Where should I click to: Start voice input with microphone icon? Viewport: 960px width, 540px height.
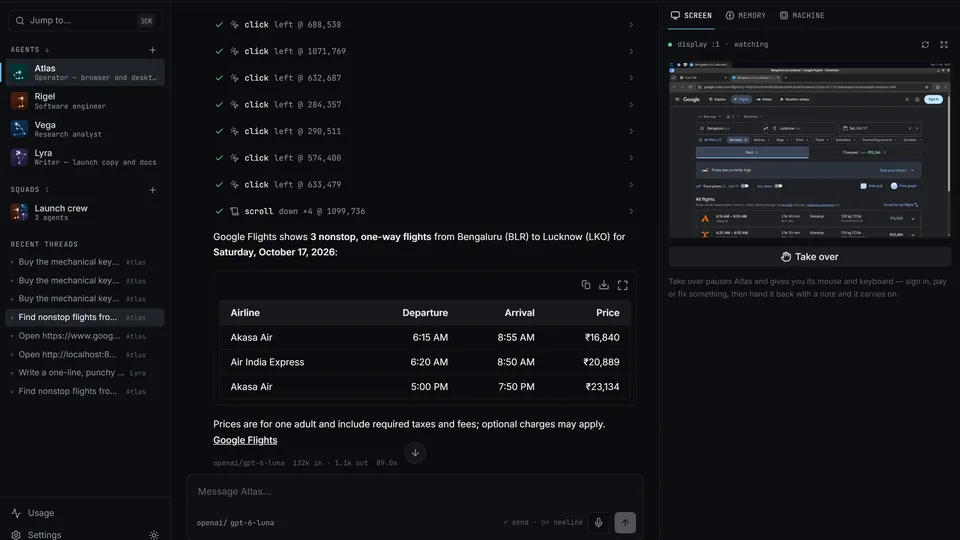(x=599, y=522)
